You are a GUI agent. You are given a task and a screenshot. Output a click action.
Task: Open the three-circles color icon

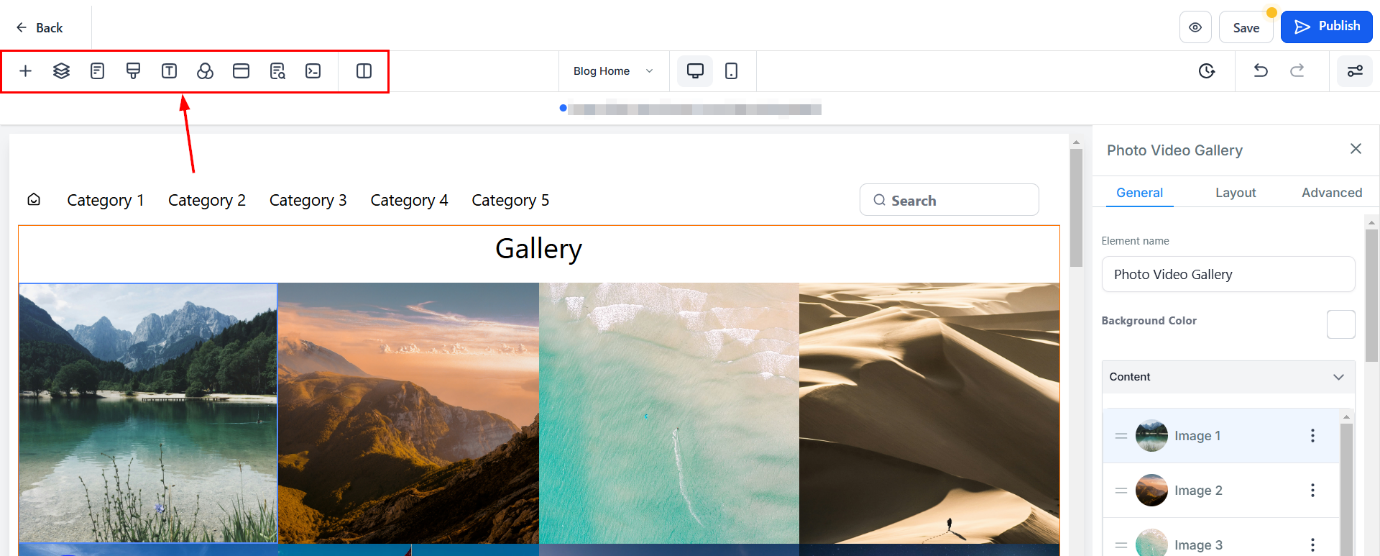pyautogui.click(x=205, y=71)
